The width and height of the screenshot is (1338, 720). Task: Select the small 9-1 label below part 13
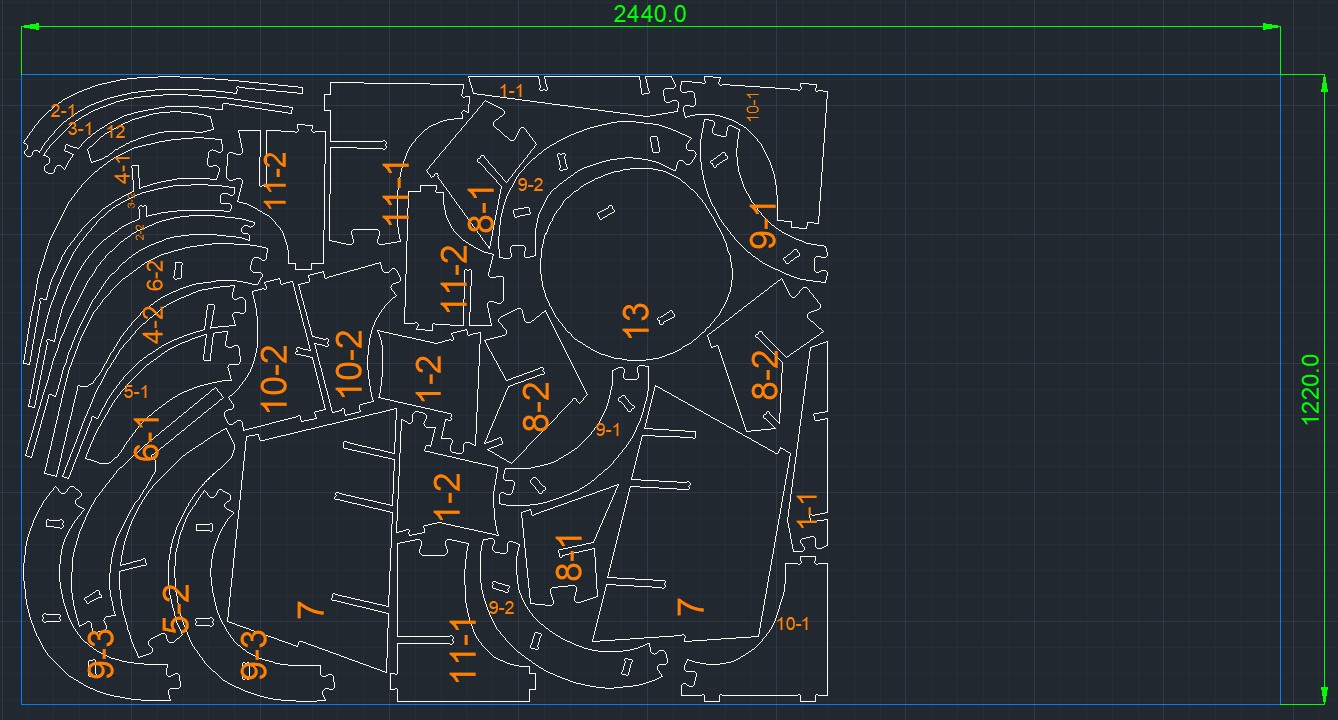pos(608,430)
